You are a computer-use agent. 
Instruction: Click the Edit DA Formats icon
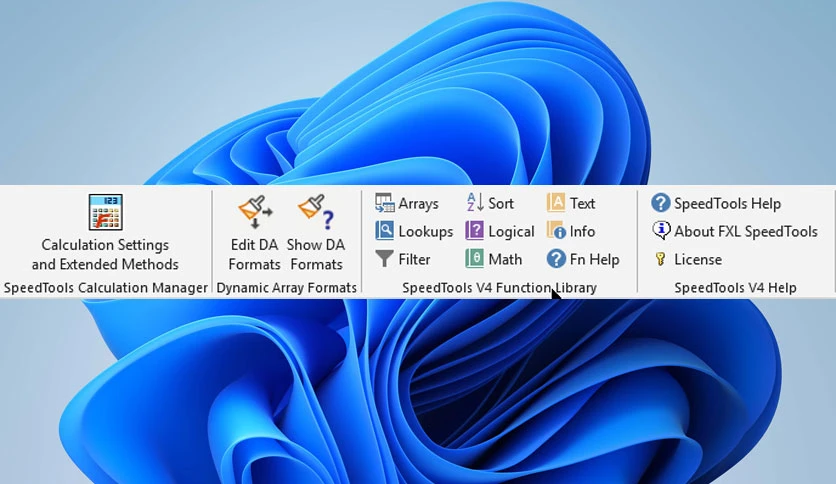click(255, 212)
